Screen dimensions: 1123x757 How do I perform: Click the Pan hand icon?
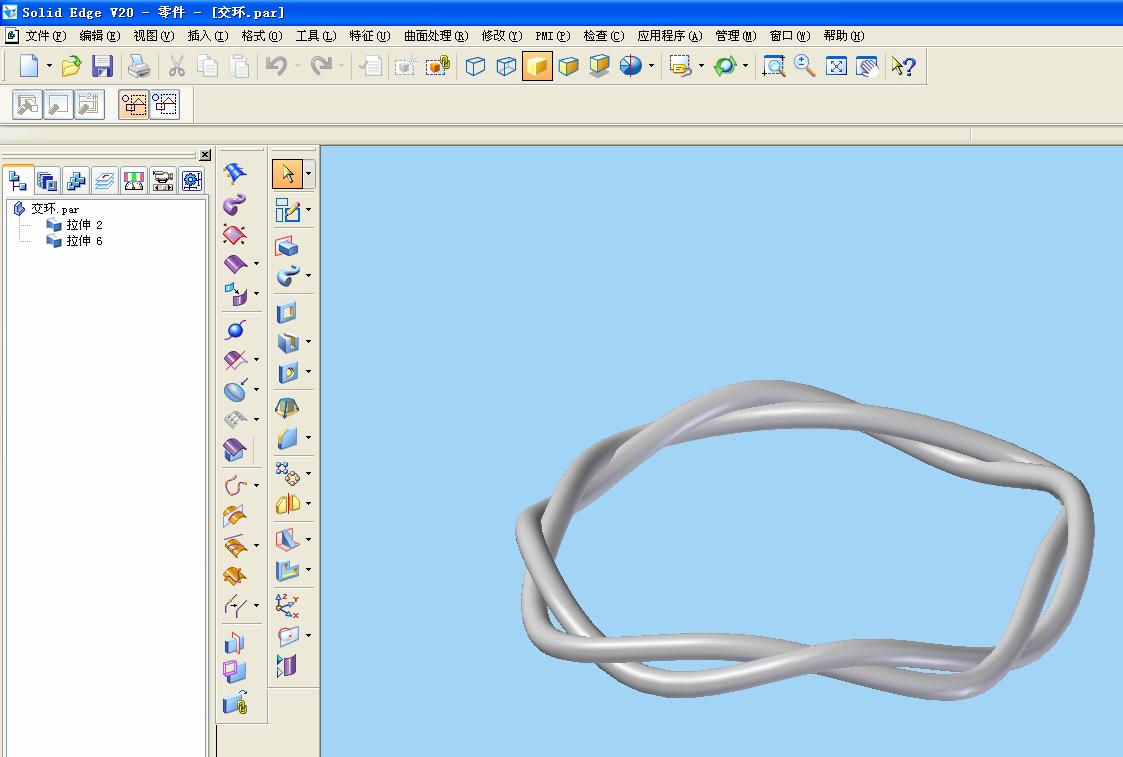pyautogui.click(x=867, y=66)
